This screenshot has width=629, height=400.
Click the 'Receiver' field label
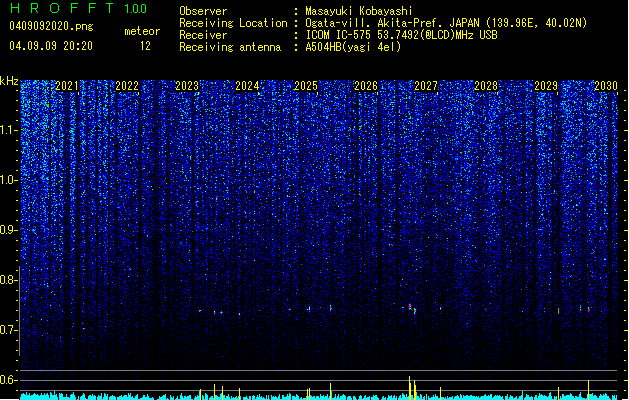click(x=203, y=35)
